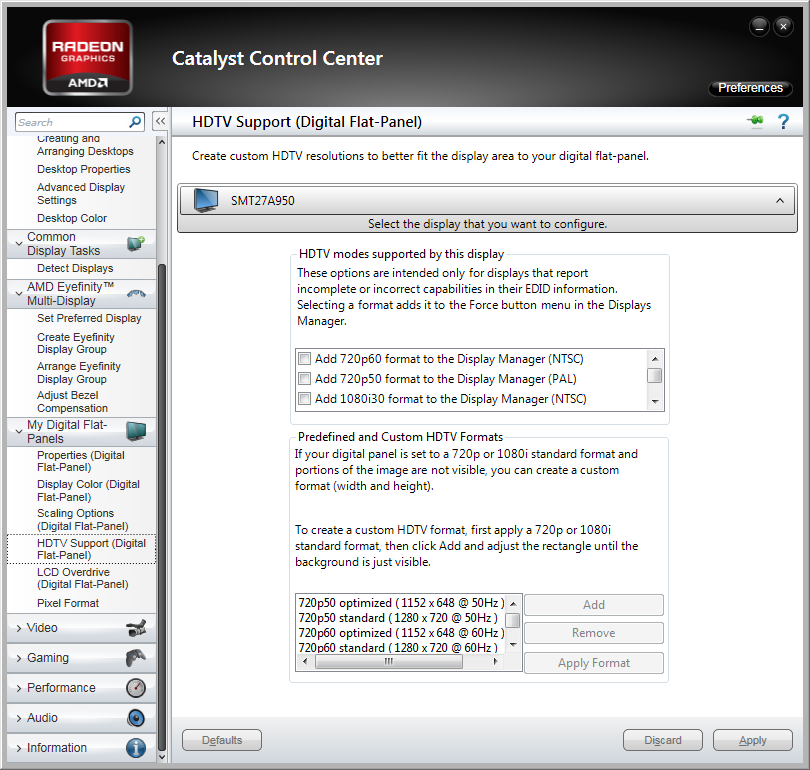Open Set Preferred Display page

coord(89,318)
